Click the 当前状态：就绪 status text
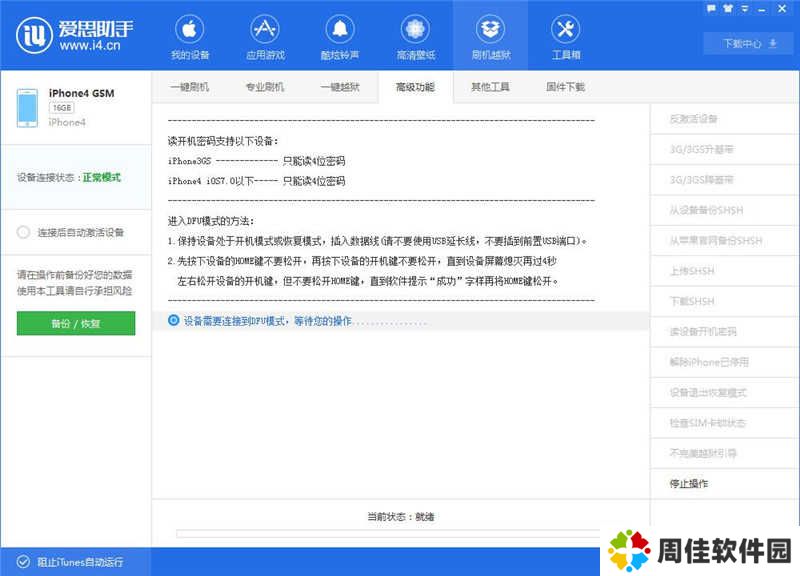 click(401, 517)
